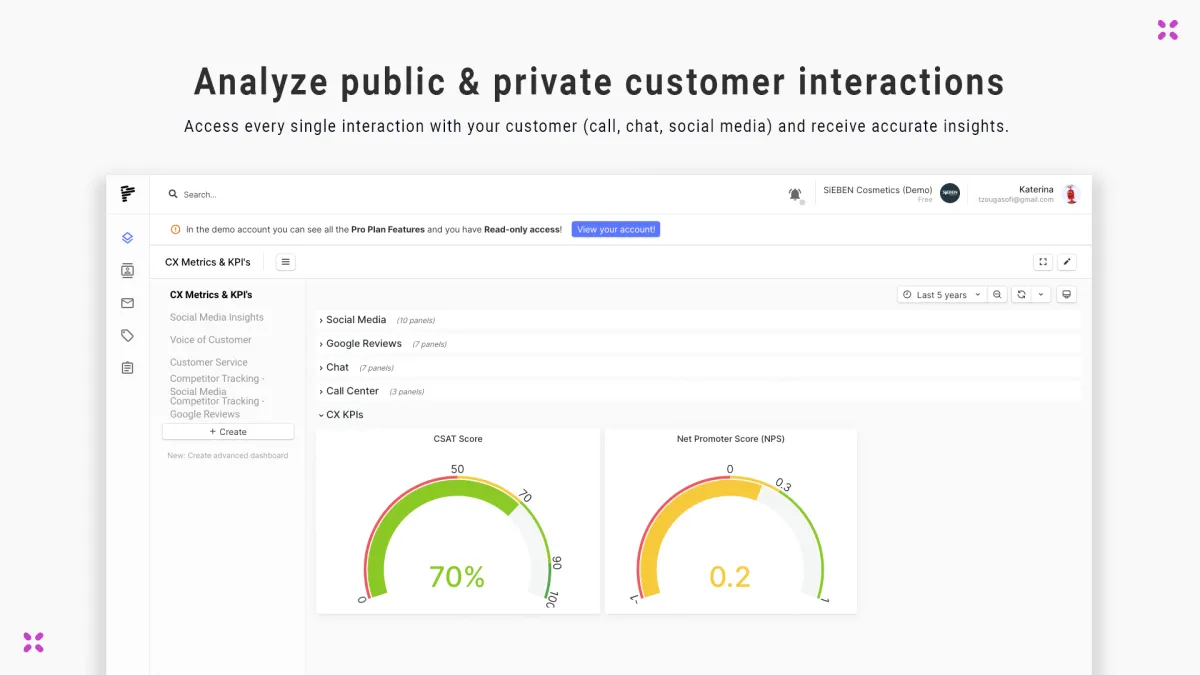
Task: Click the View your account! button
Action: click(616, 229)
